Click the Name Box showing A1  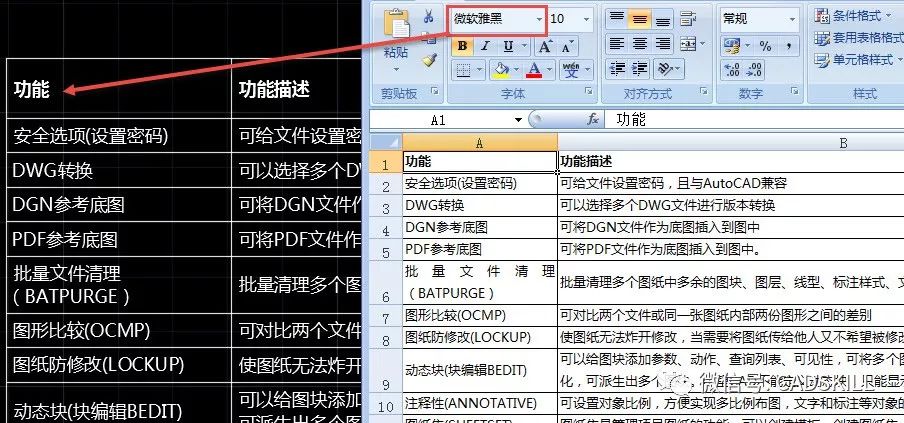point(441,120)
